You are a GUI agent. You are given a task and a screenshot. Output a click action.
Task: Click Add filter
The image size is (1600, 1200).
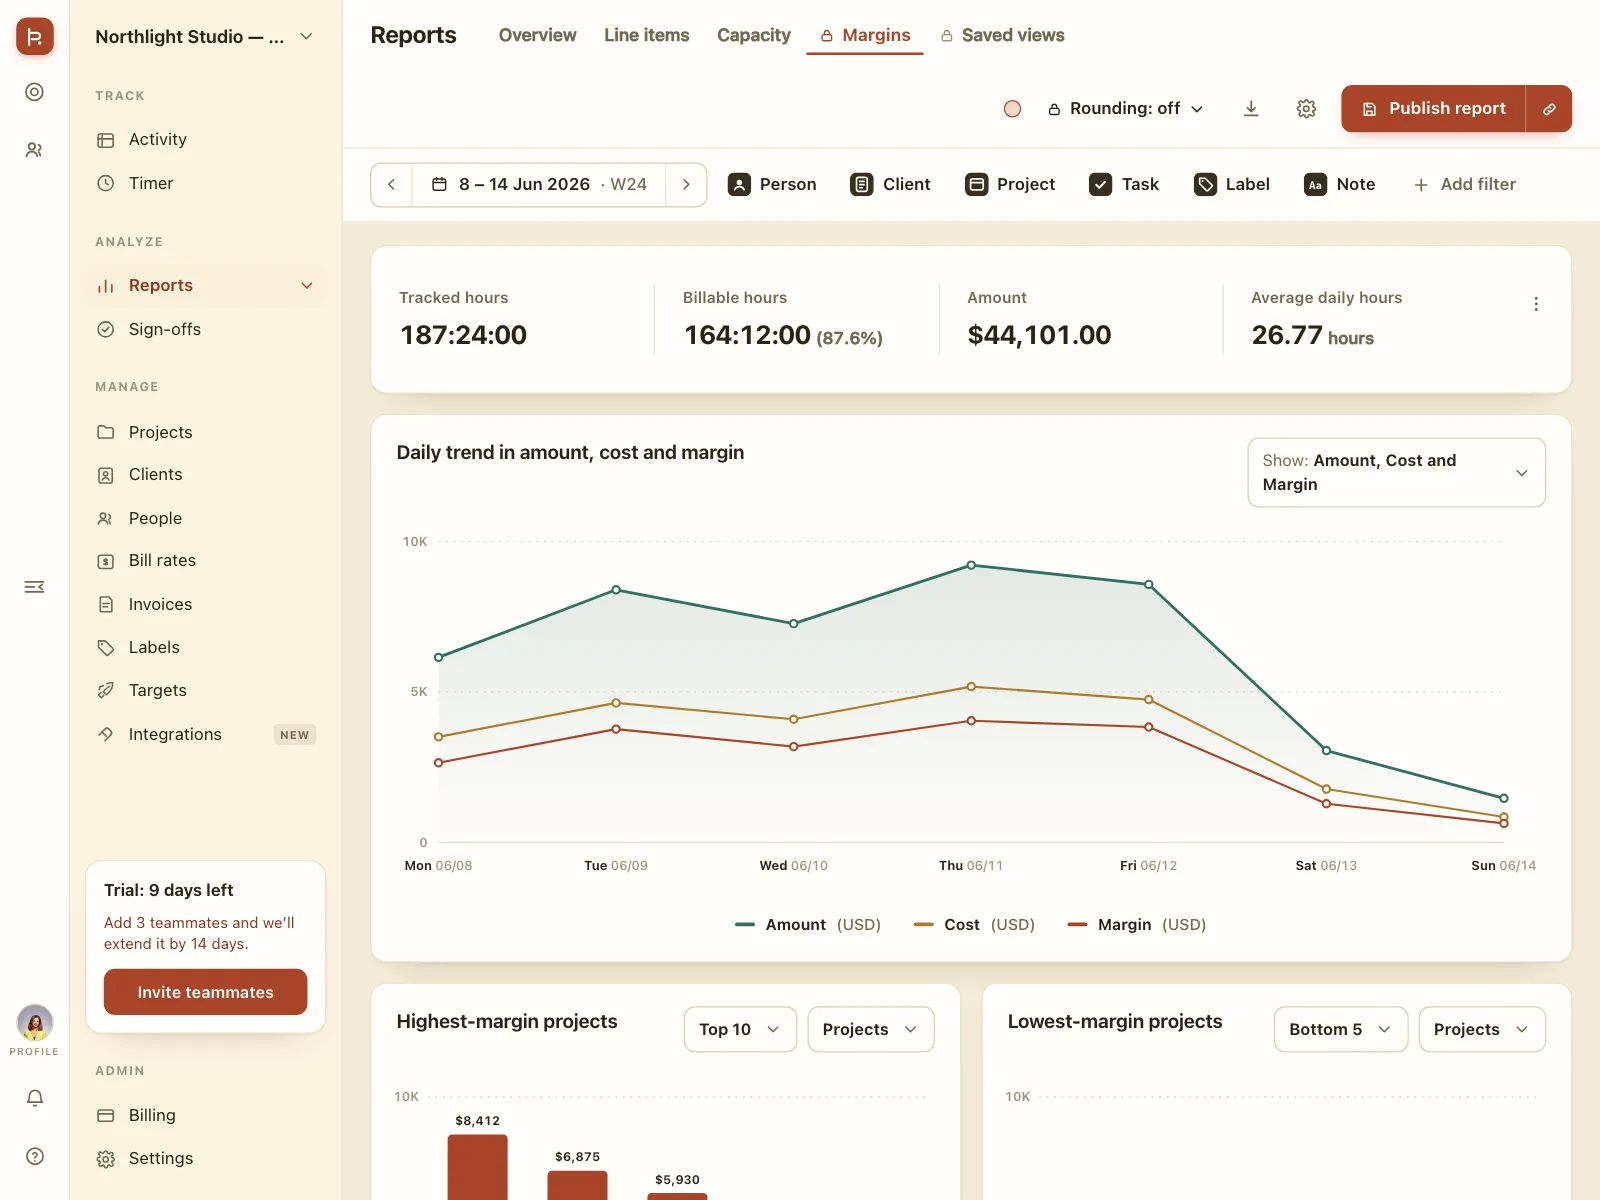pyautogui.click(x=1464, y=185)
